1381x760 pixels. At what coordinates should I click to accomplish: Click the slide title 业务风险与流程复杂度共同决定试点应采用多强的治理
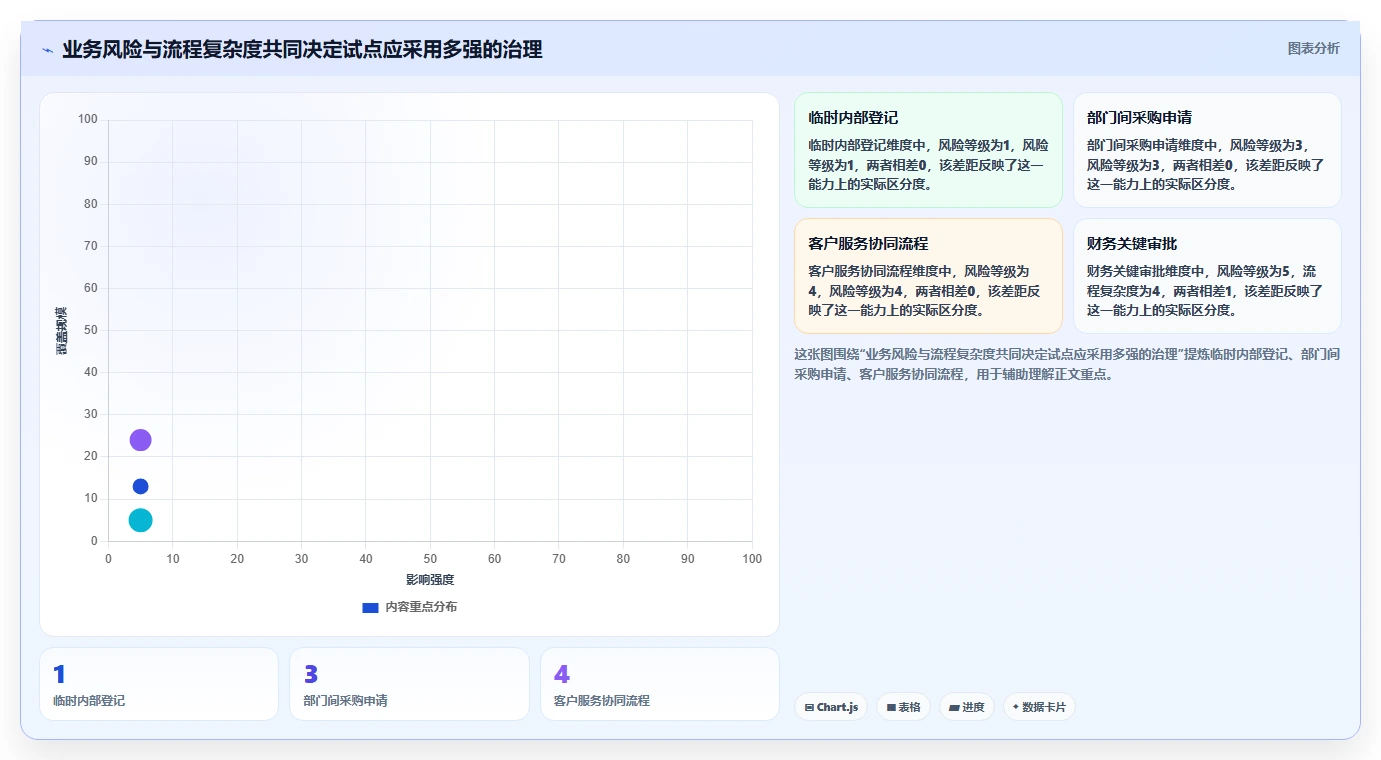click(x=302, y=49)
